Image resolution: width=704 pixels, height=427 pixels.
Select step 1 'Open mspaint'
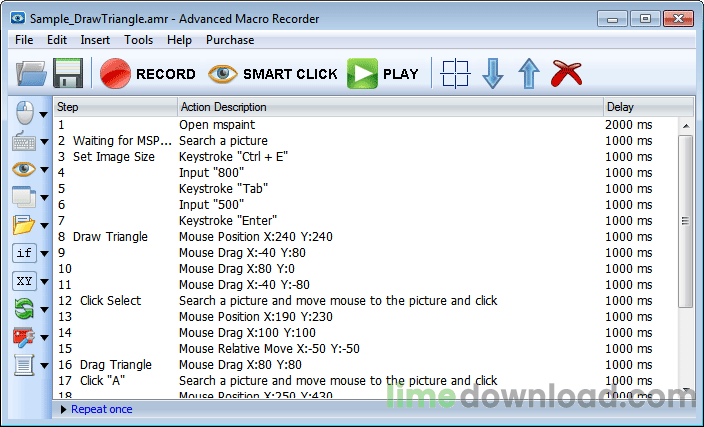pos(365,124)
